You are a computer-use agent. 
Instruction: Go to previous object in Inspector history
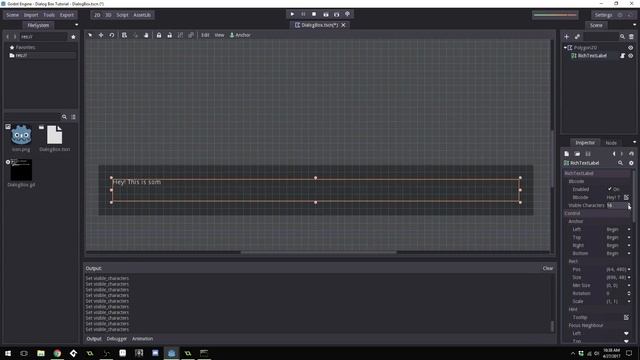point(614,154)
